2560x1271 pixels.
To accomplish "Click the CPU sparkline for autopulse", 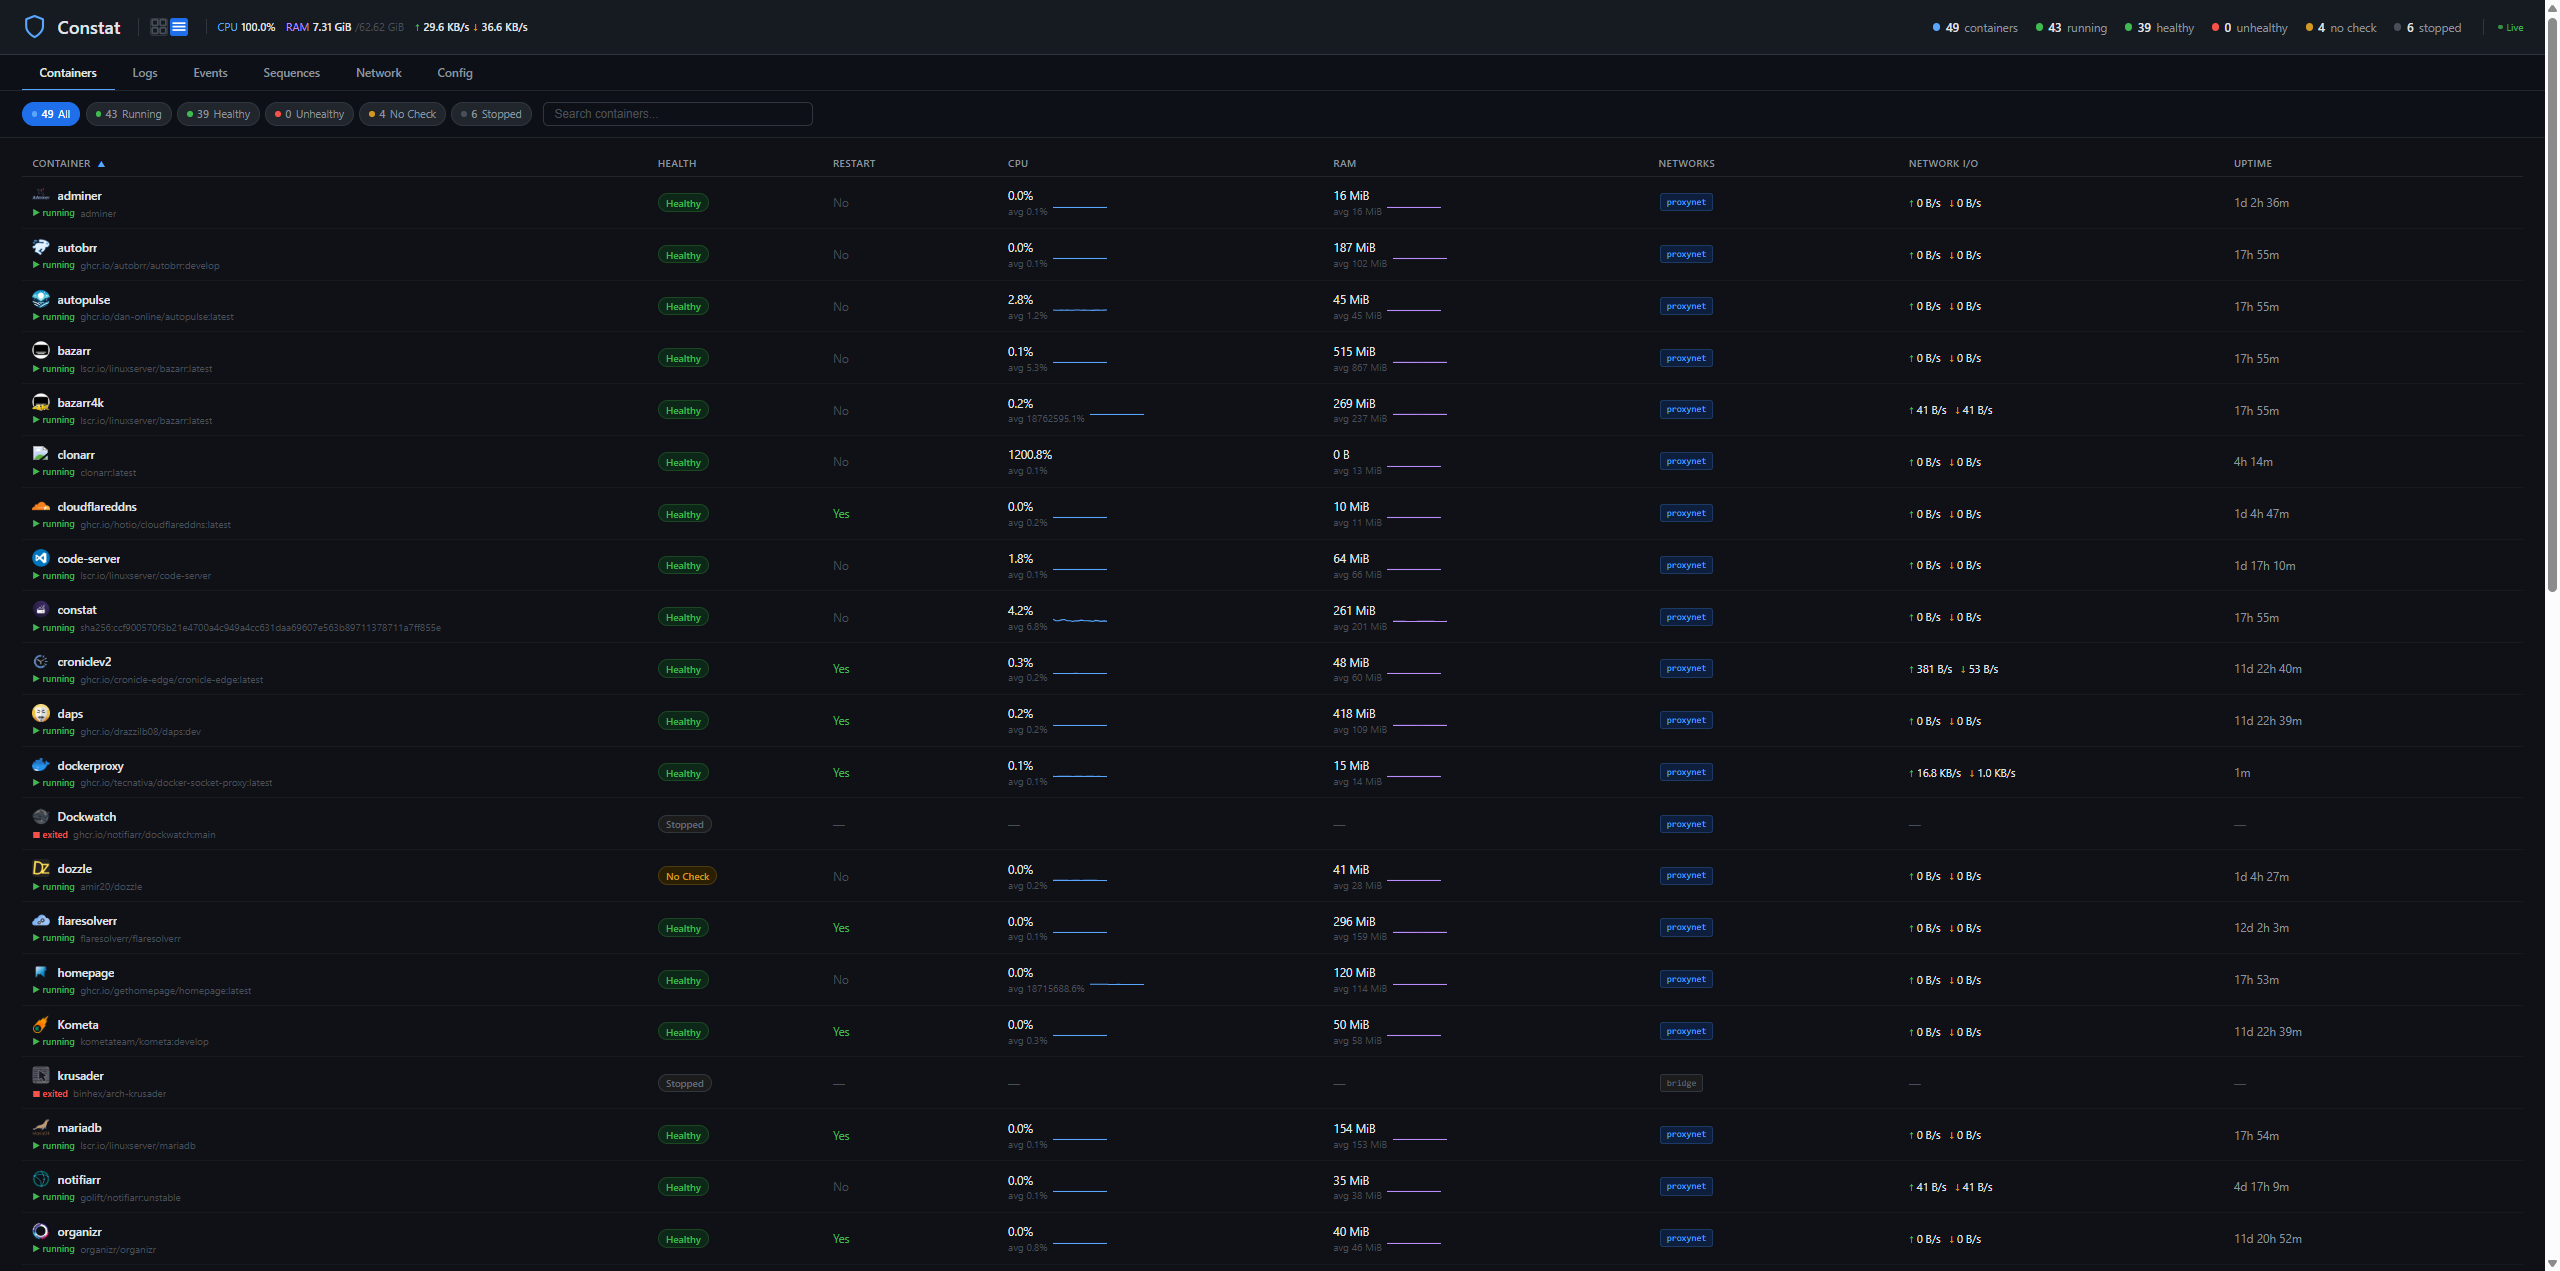I will pyautogui.click(x=1080, y=309).
